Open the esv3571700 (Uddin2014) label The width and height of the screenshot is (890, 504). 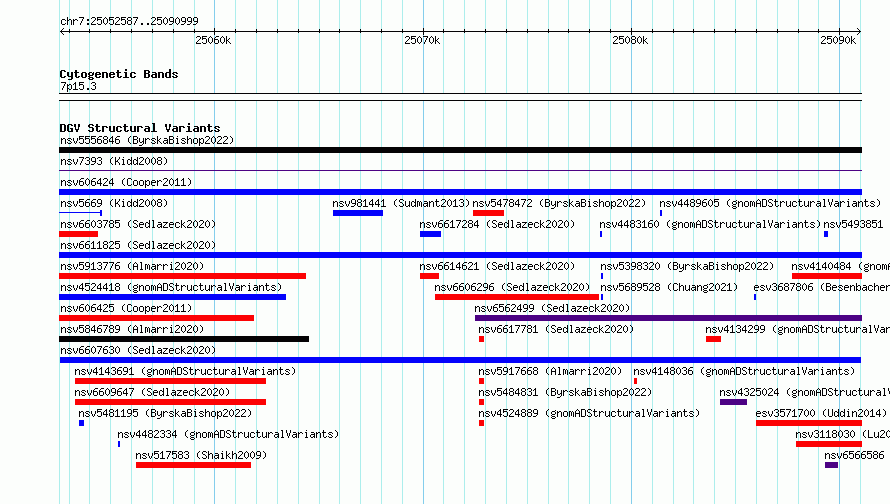pyautogui.click(x=821, y=413)
